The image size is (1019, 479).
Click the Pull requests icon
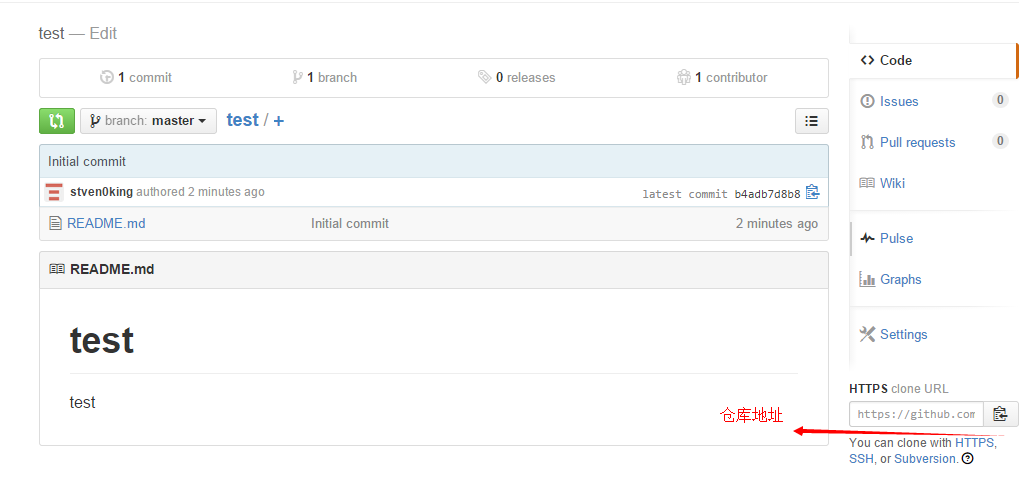(x=867, y=142)
